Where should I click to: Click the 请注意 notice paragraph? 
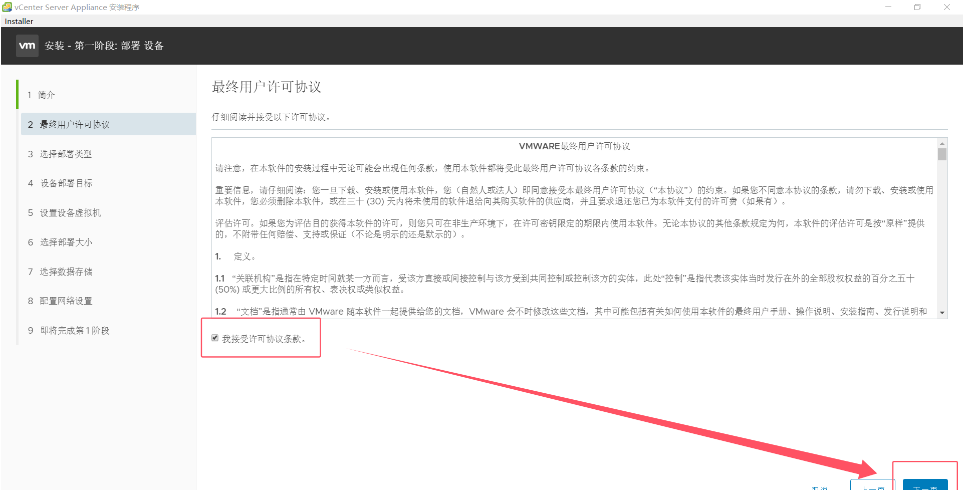point(432,168)
